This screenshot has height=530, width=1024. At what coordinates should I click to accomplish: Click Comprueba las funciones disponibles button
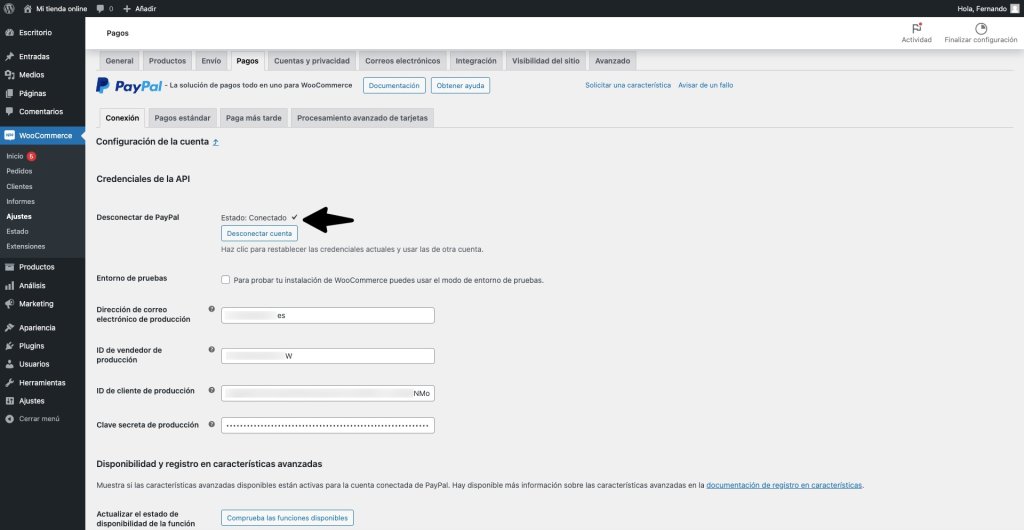point(287,518)
